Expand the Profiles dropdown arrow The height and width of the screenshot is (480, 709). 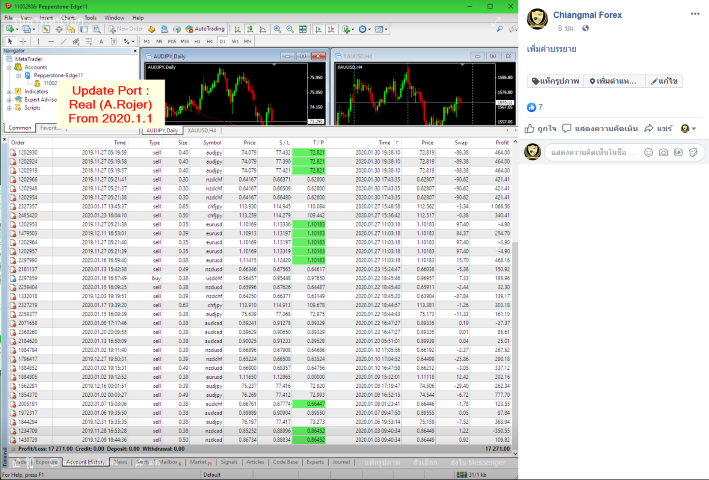(x=33, y=29)
